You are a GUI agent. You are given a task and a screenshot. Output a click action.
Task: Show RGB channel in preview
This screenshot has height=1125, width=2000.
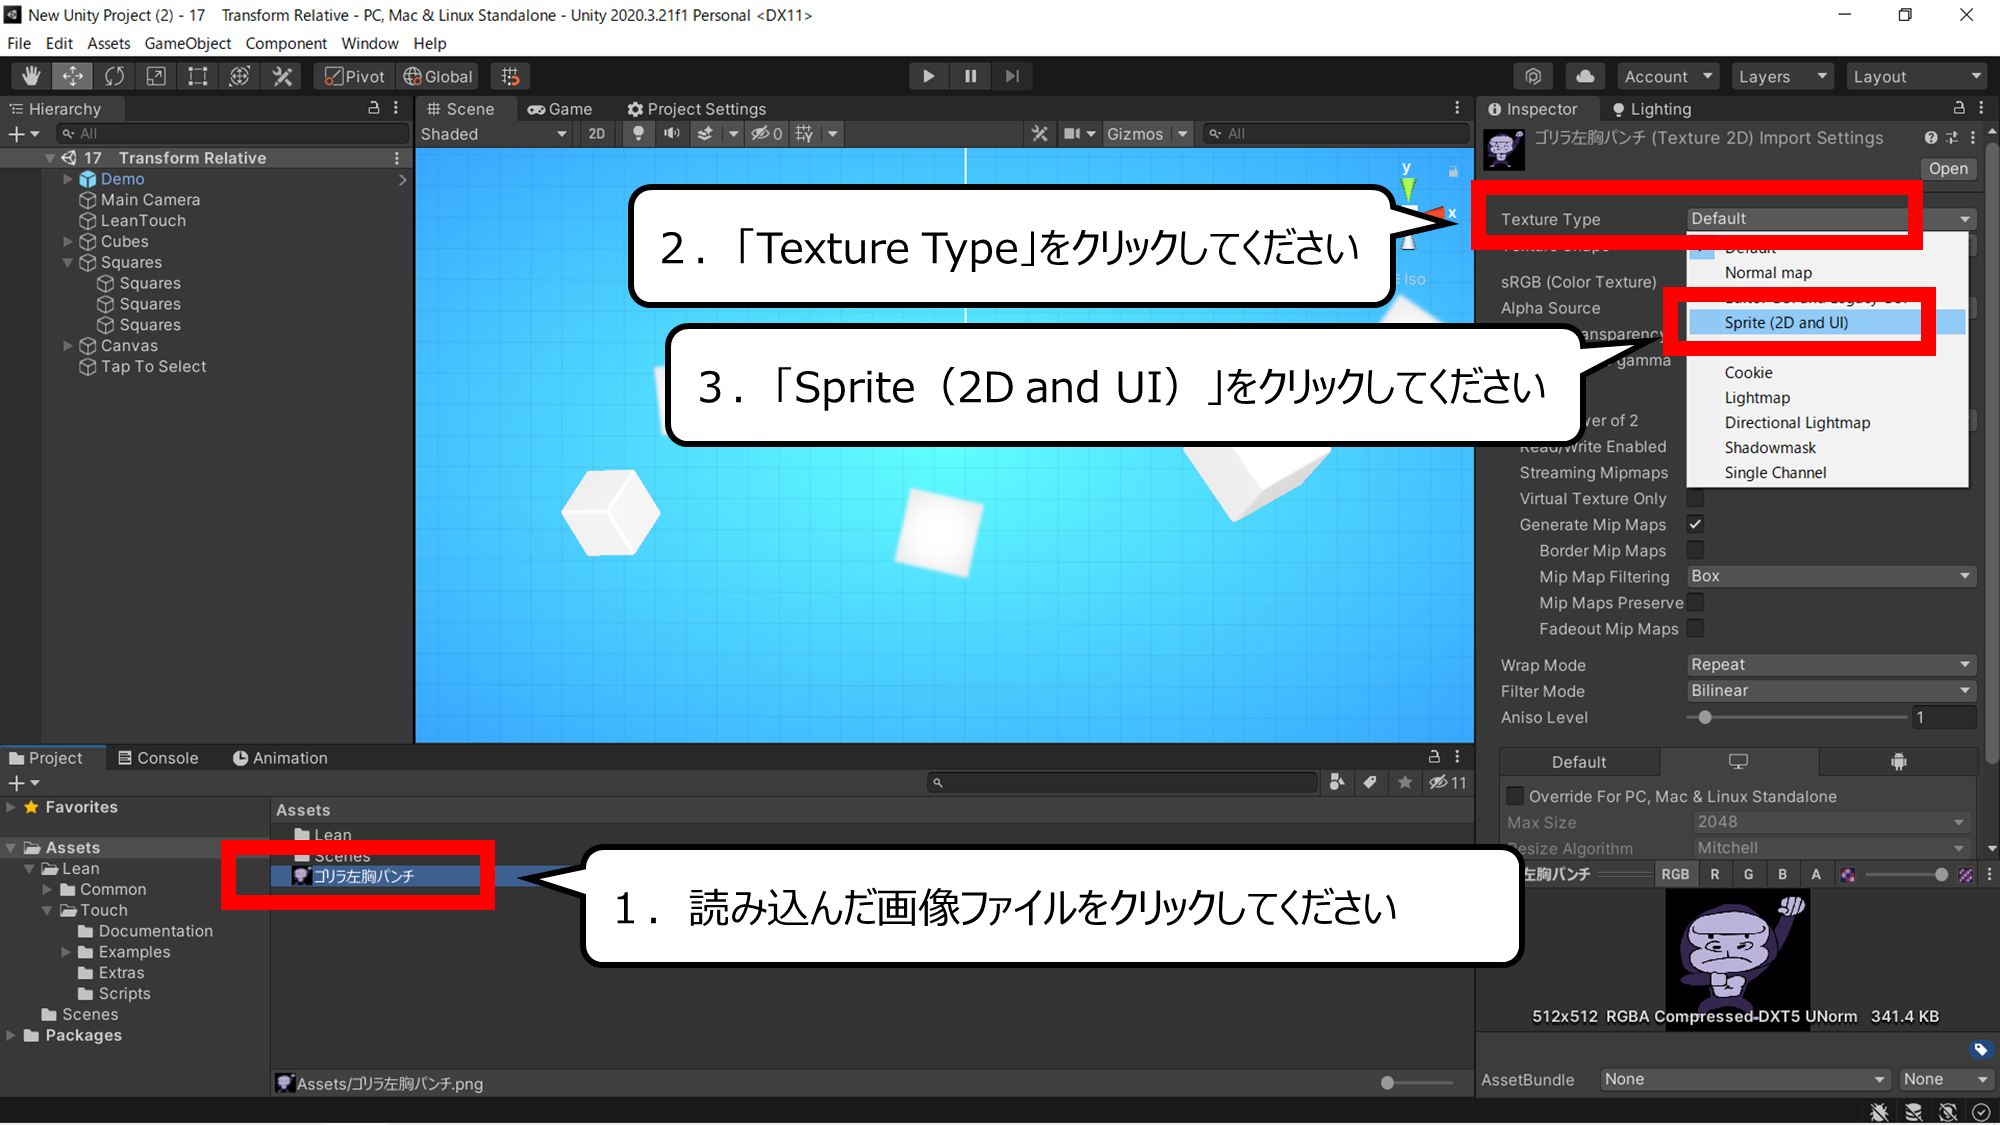pyautogui.click(x=1675, y=874)
